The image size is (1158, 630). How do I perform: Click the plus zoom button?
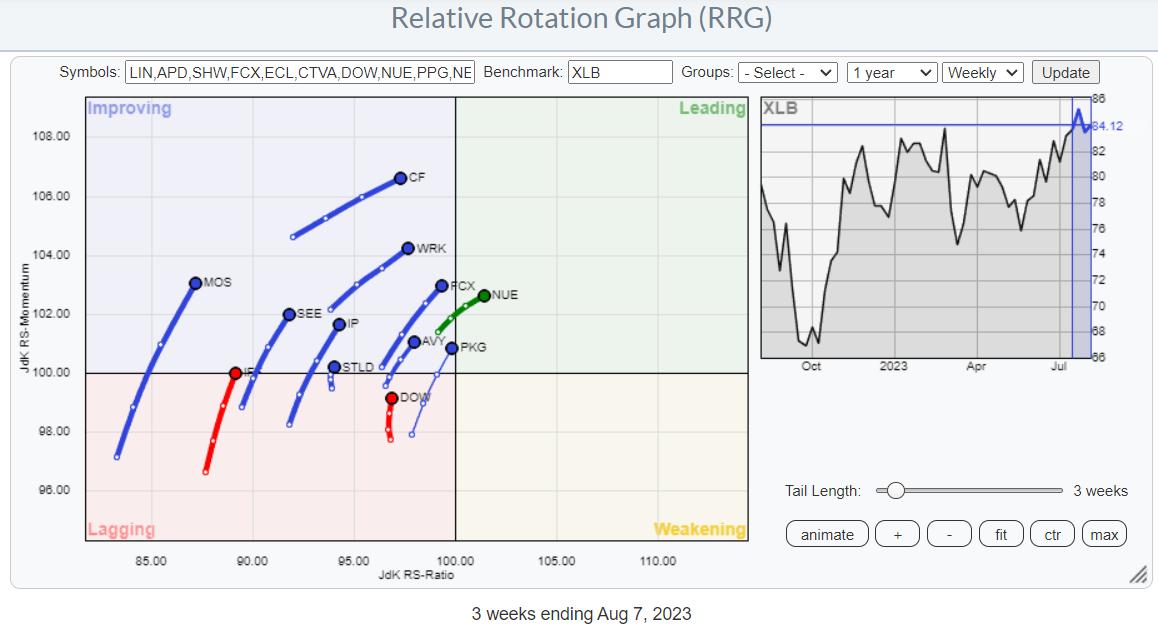tap(897, 534)
